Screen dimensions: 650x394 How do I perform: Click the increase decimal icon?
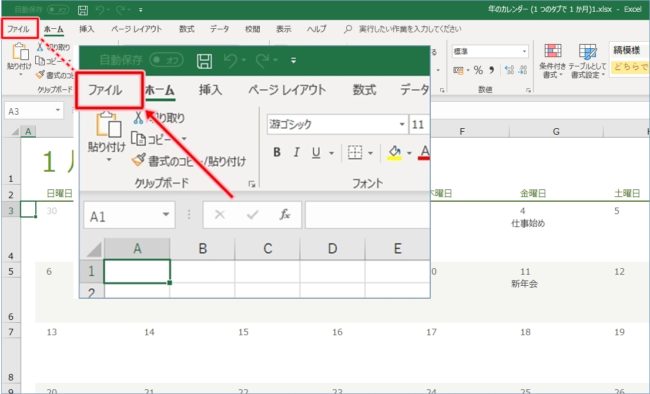coord(509,70)
